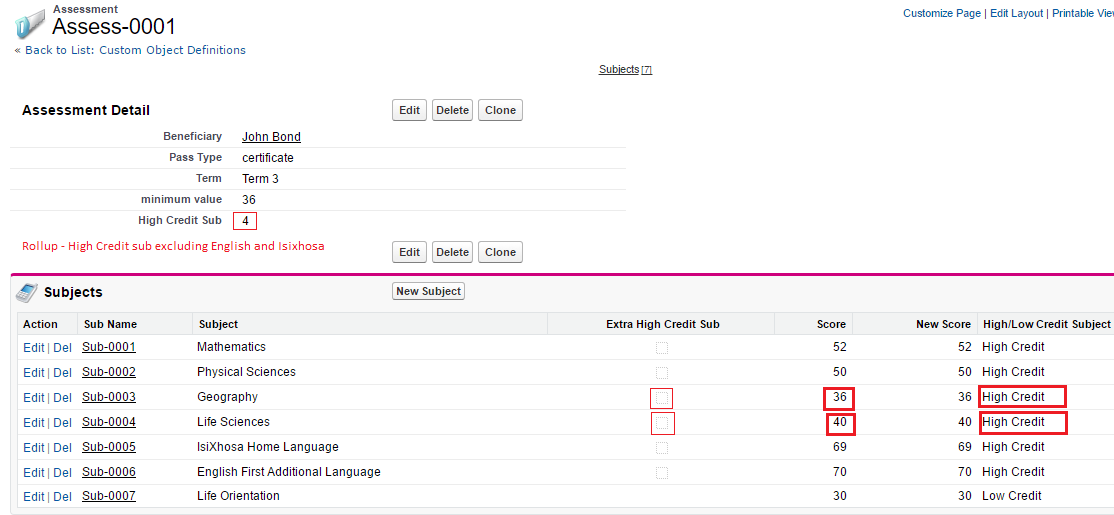Open Sub-0005 record

point(109,448)
